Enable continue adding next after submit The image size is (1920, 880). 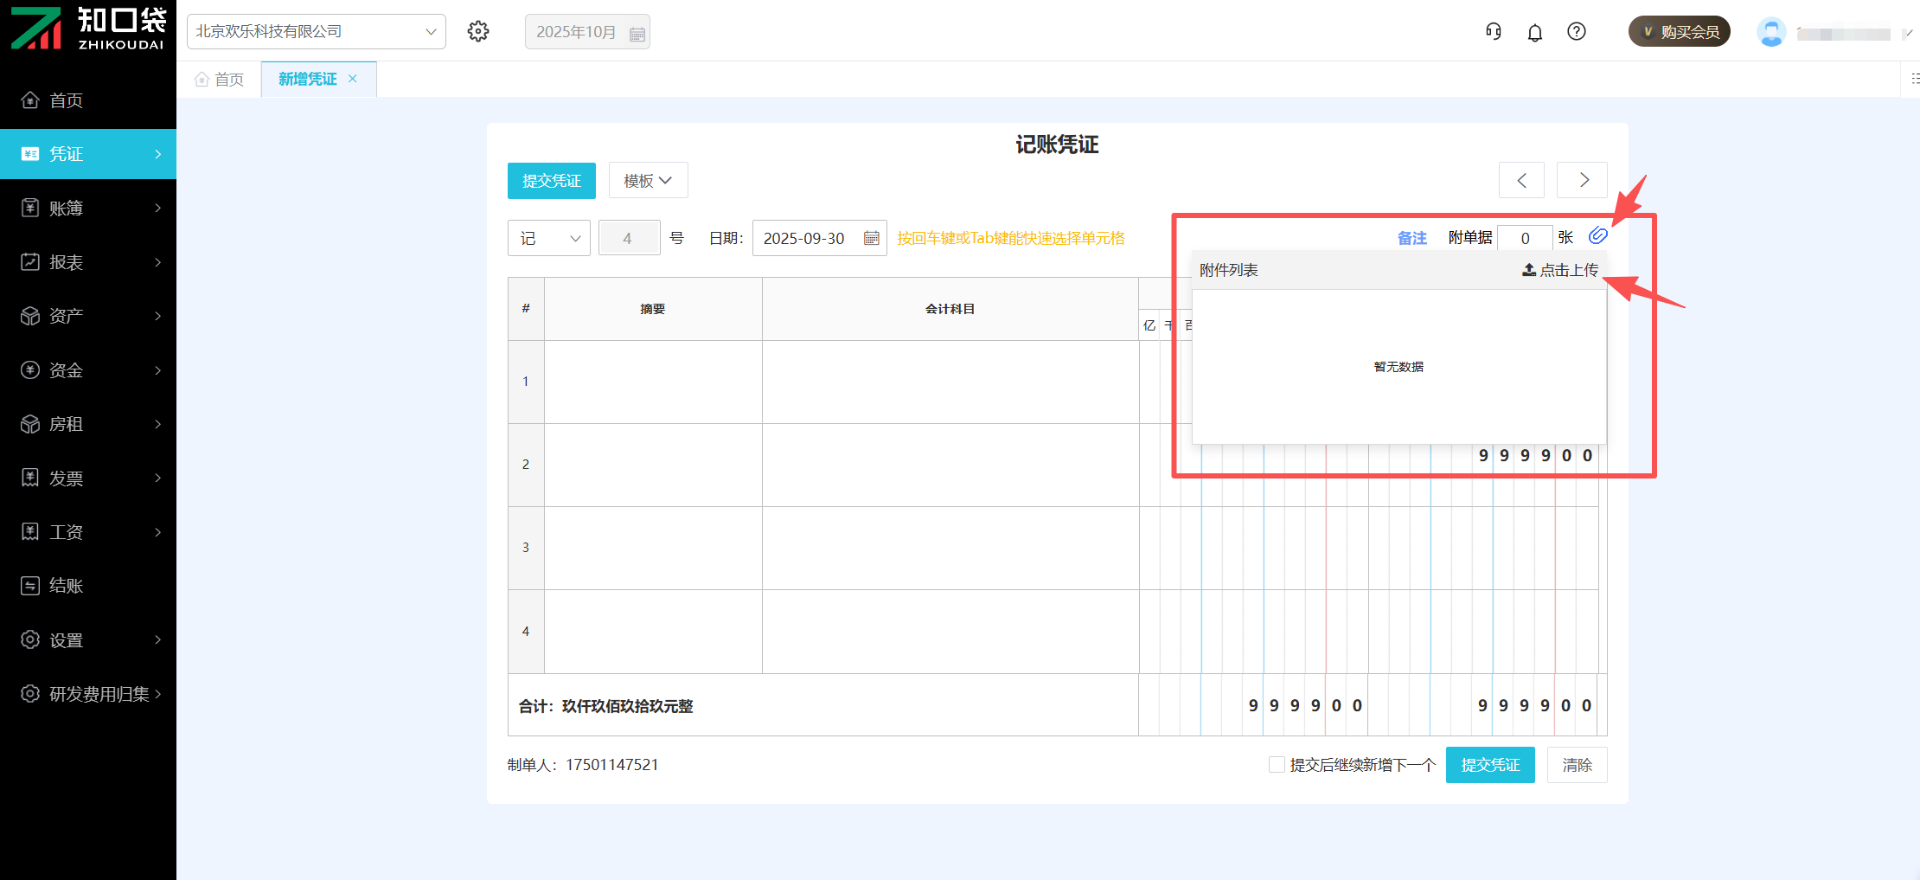point(1277,765)
